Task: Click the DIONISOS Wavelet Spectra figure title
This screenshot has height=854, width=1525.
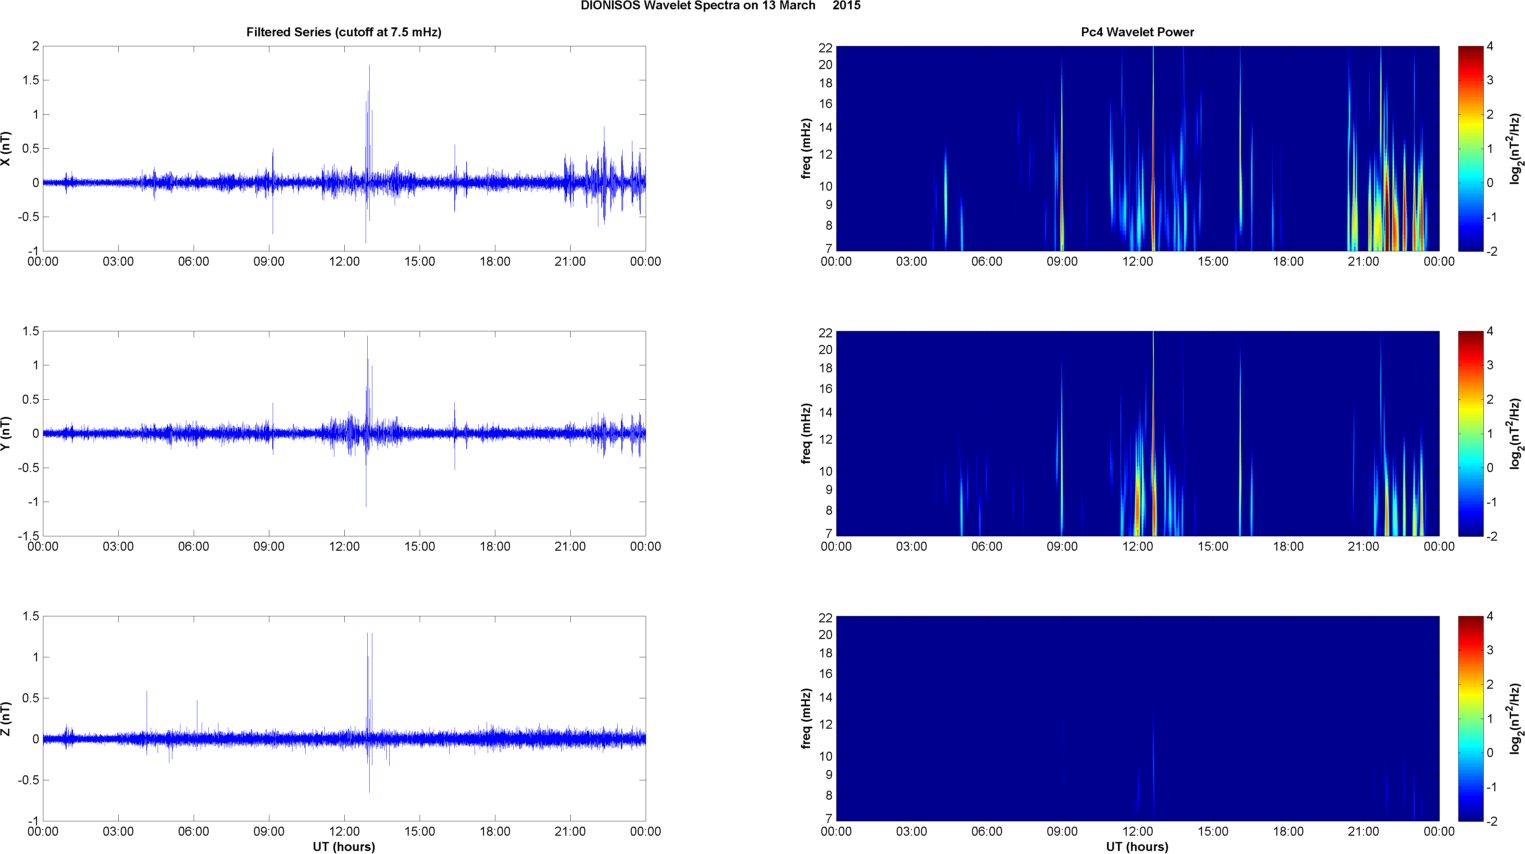Action: tap(720, 6)
